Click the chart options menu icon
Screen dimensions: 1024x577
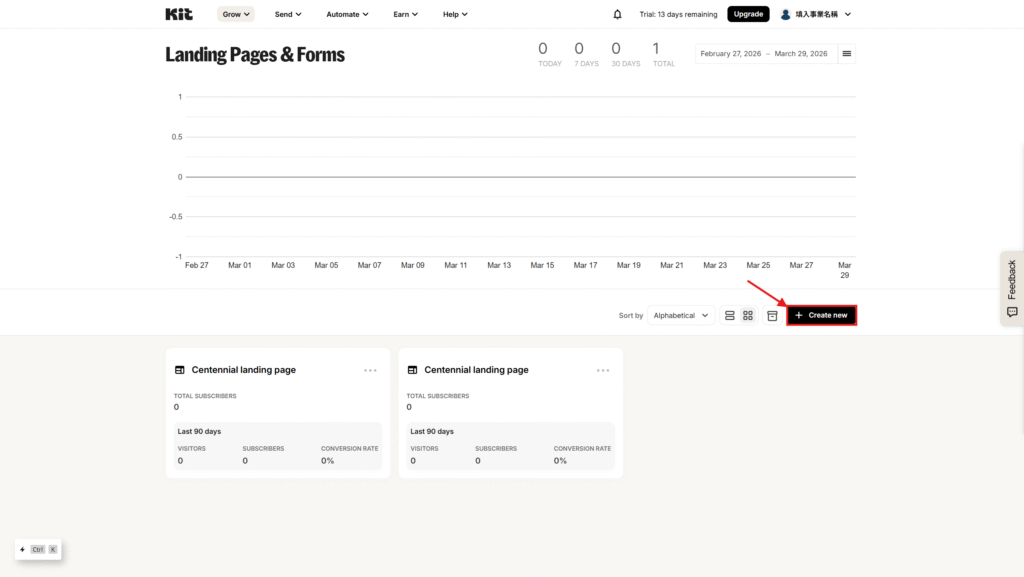point(847,54)
